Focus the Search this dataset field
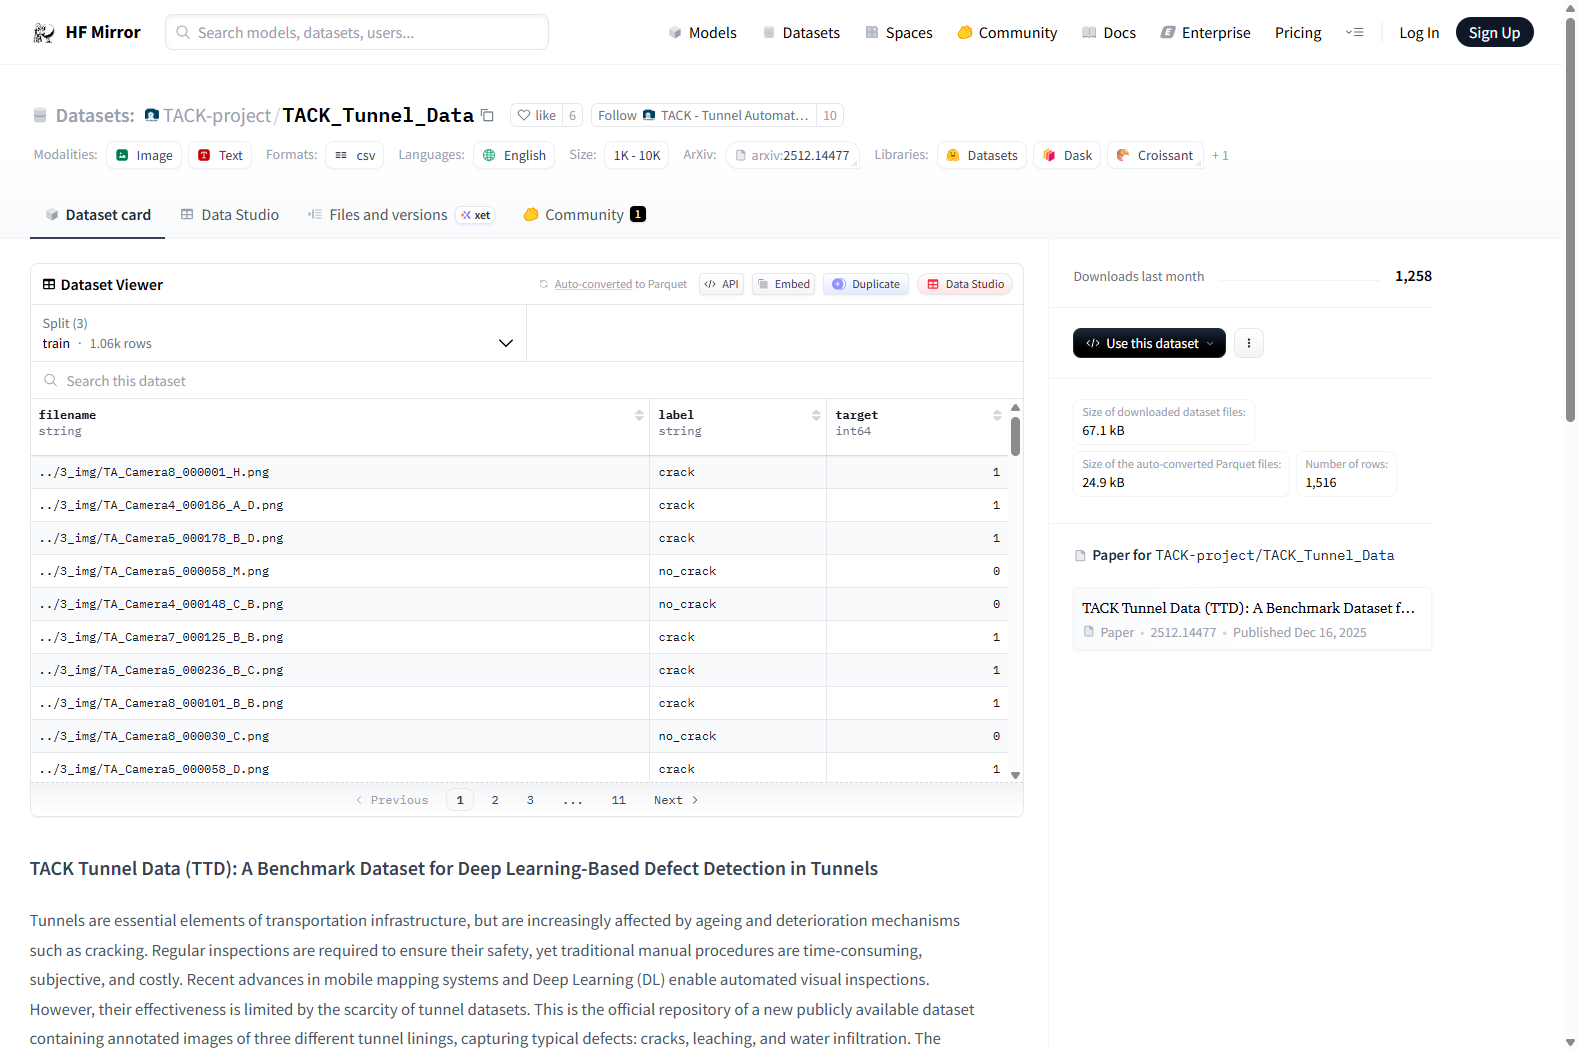Screen dimensions: 1578x1050 click(x=527, y=381)
